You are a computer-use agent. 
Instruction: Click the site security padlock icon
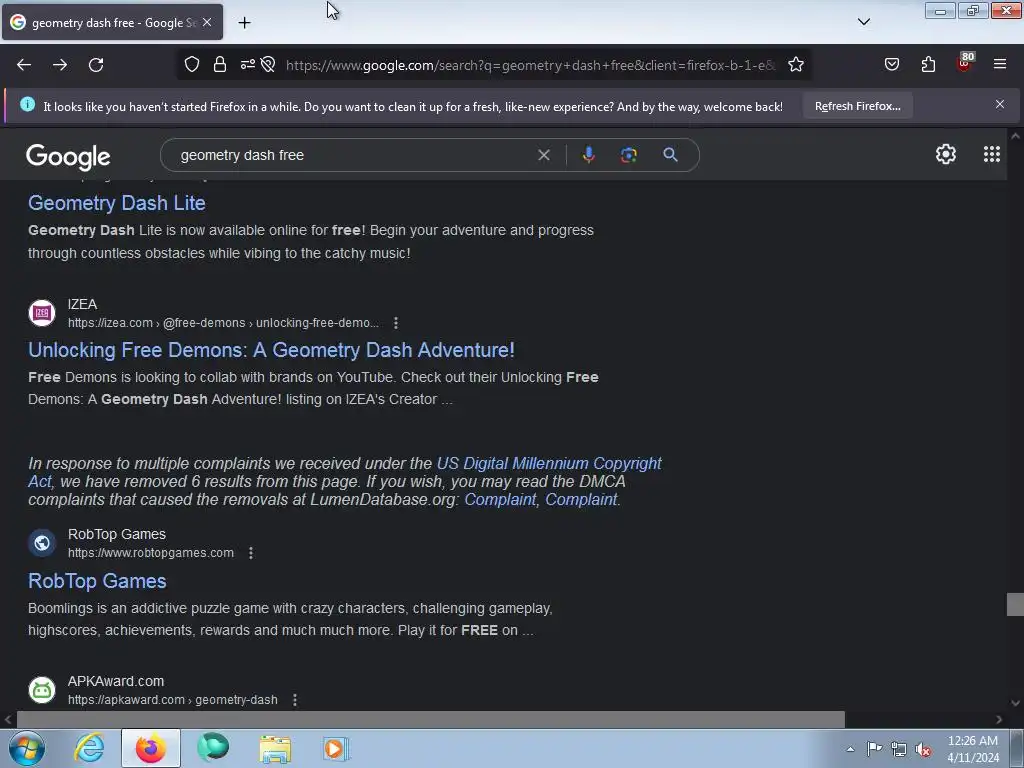[220, 65]
